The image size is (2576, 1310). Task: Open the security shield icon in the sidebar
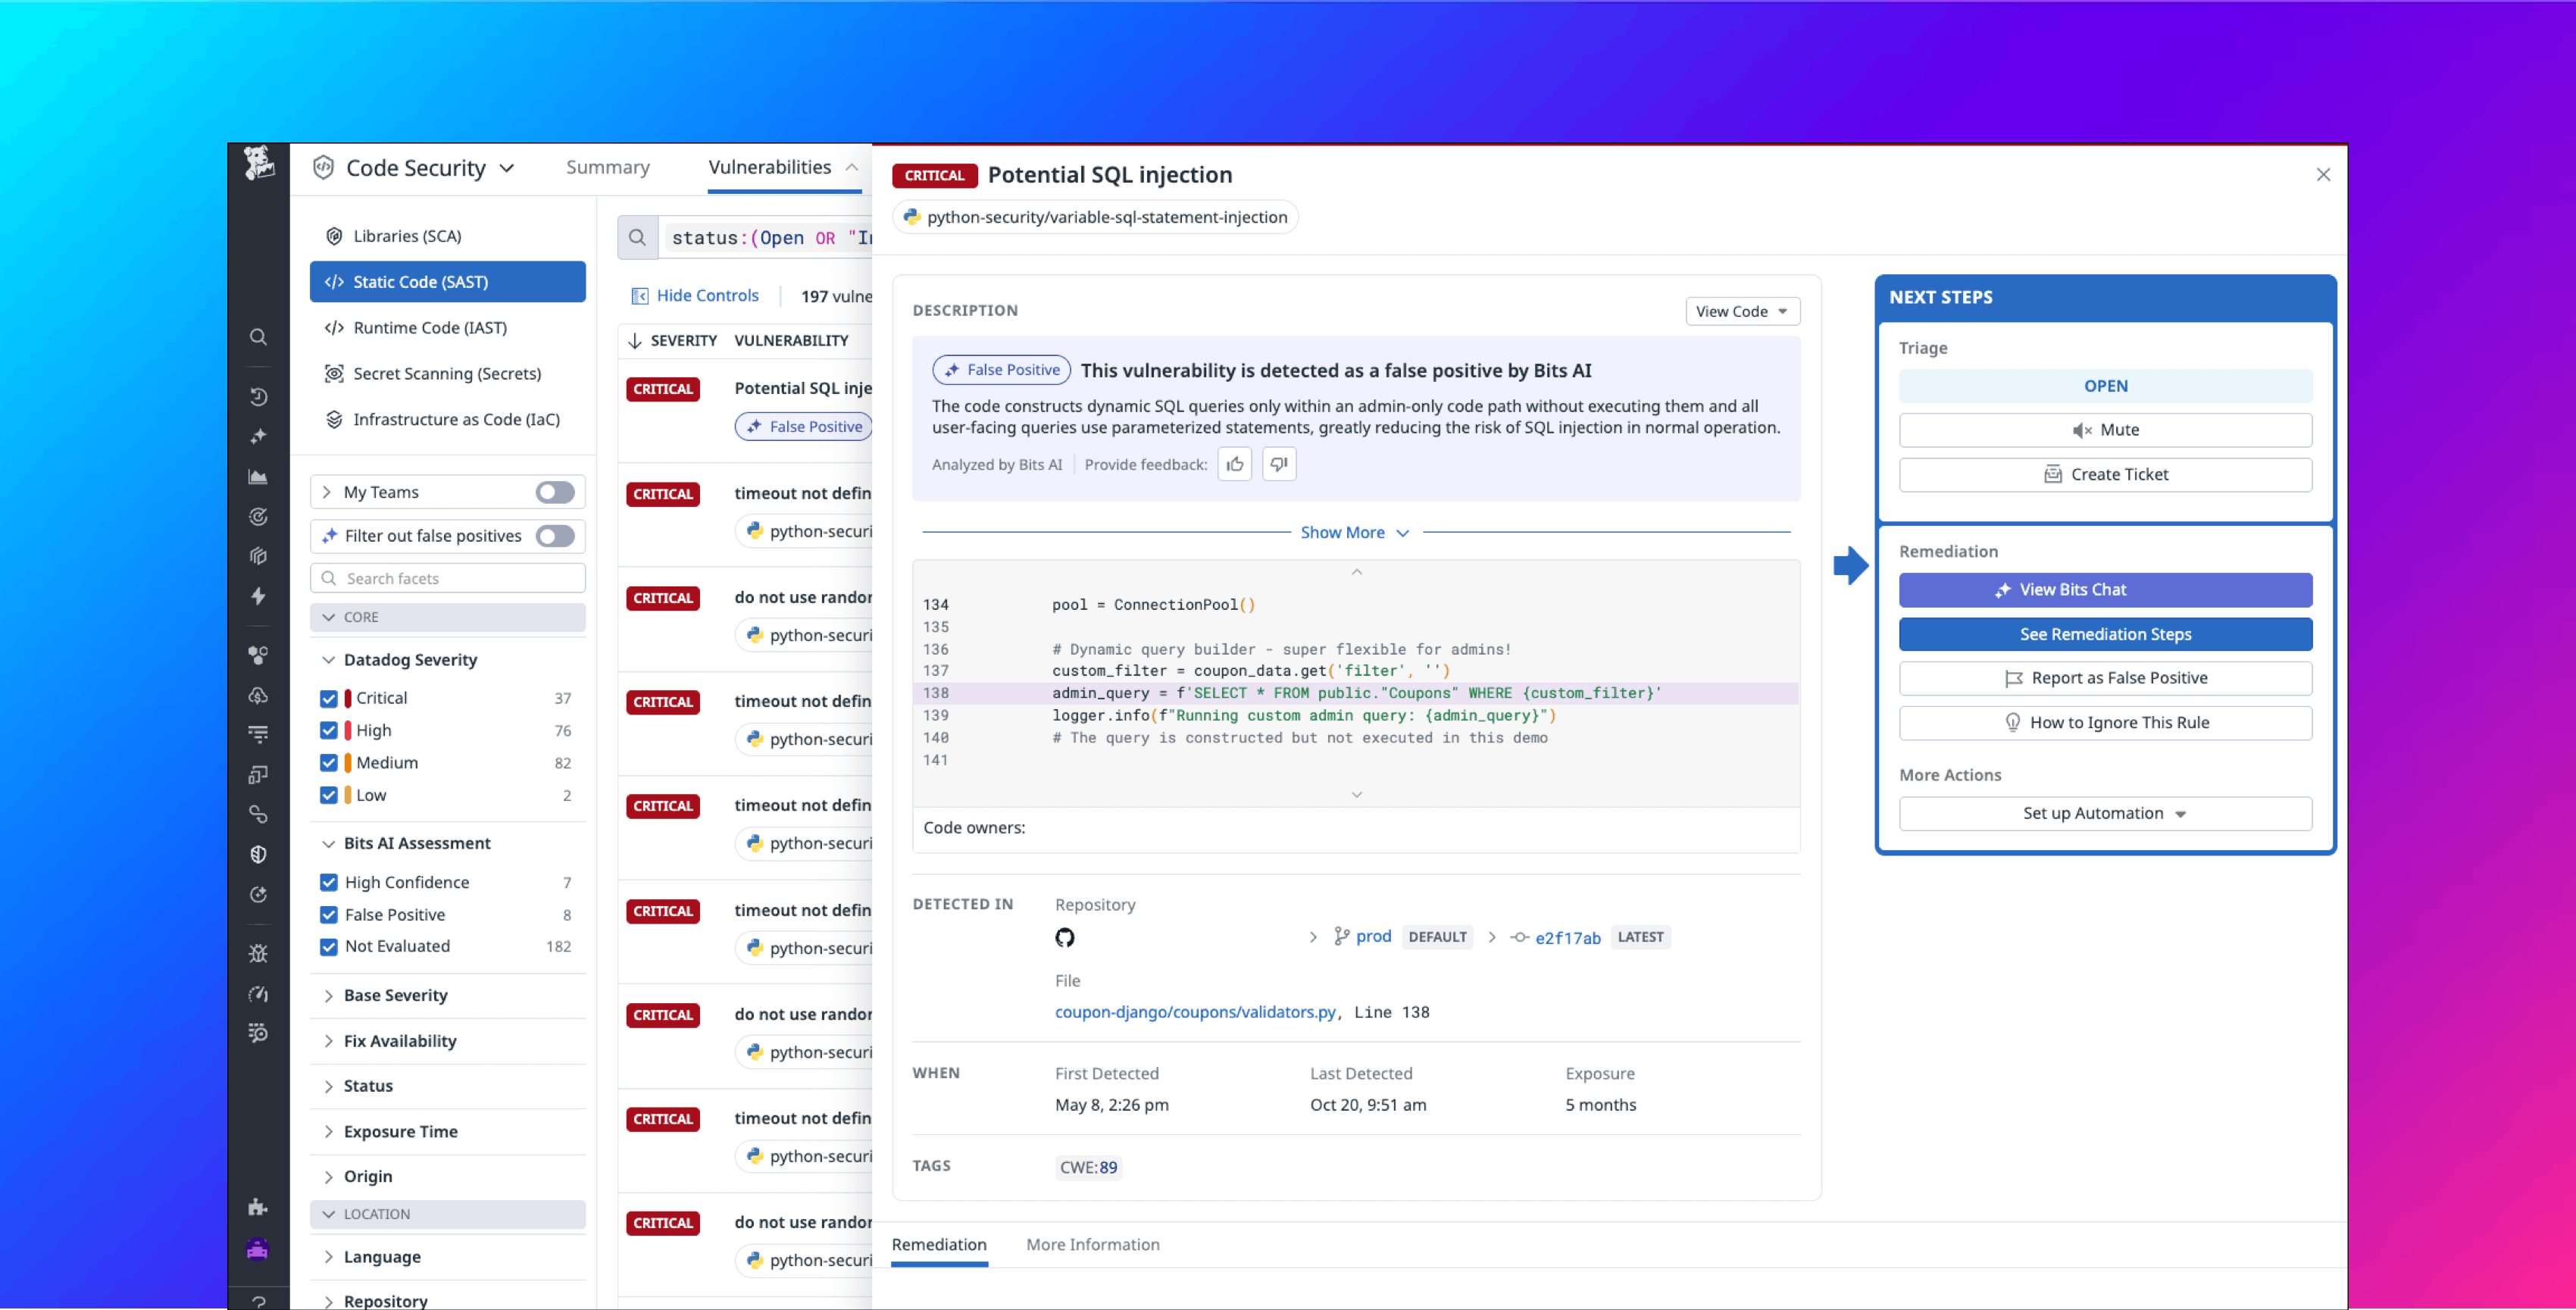[x=259, y=854]
